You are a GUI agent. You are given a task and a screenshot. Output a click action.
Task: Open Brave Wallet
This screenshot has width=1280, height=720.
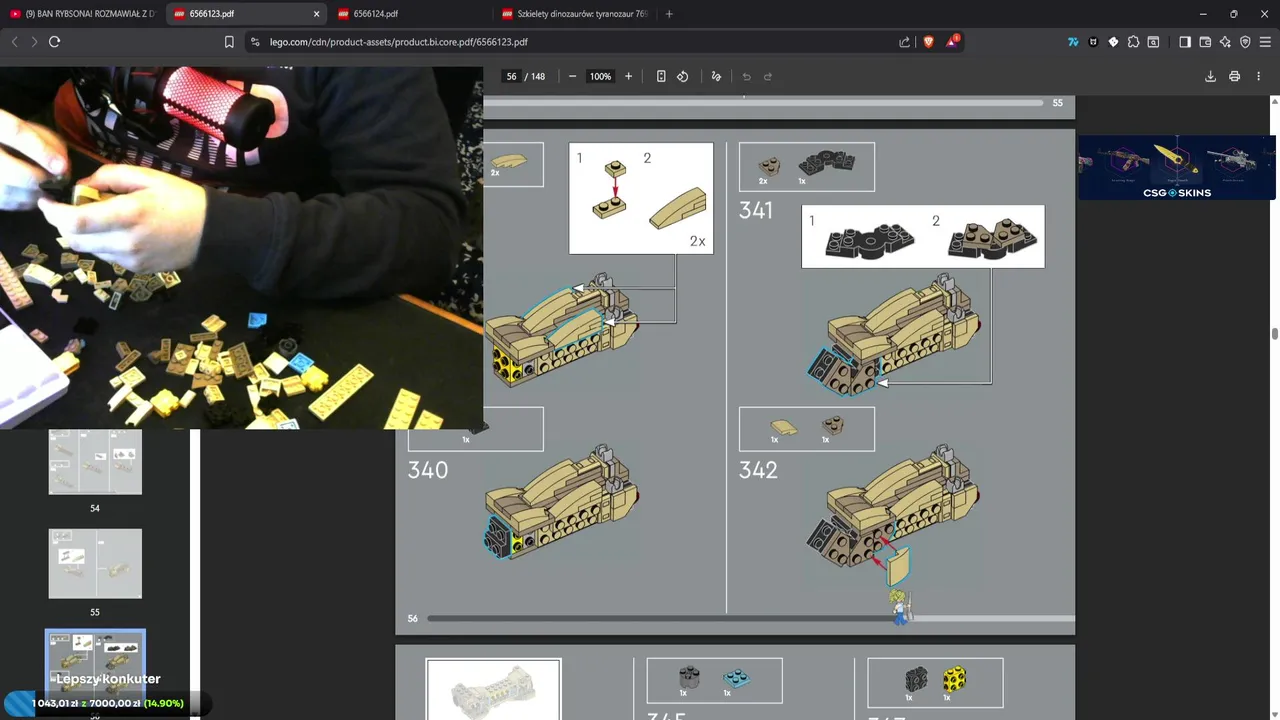point(1205,42)
